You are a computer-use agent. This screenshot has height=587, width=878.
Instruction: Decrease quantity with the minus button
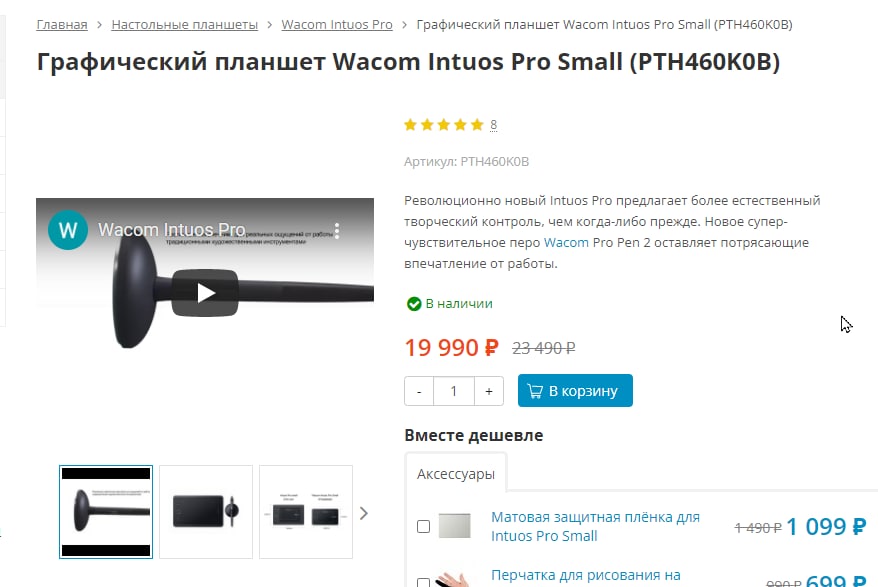pyautogui.click(x=419, y=391)
